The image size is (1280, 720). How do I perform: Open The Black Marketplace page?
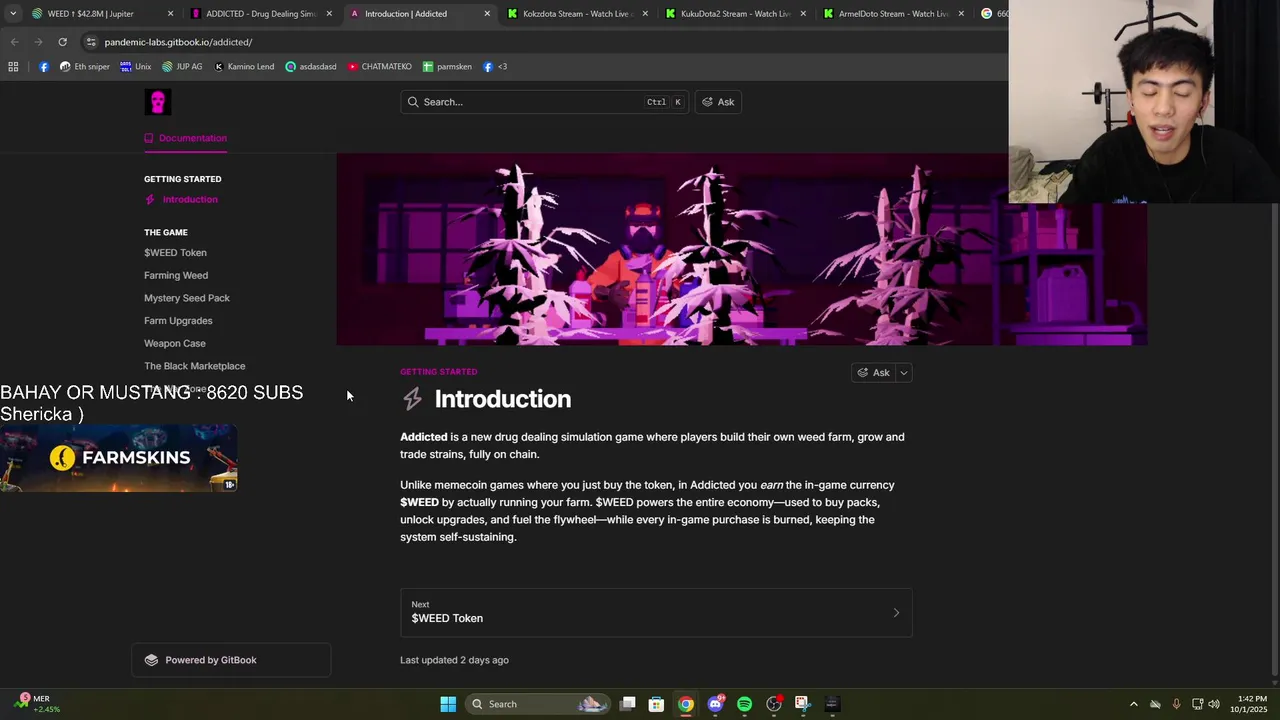point(194,366)
